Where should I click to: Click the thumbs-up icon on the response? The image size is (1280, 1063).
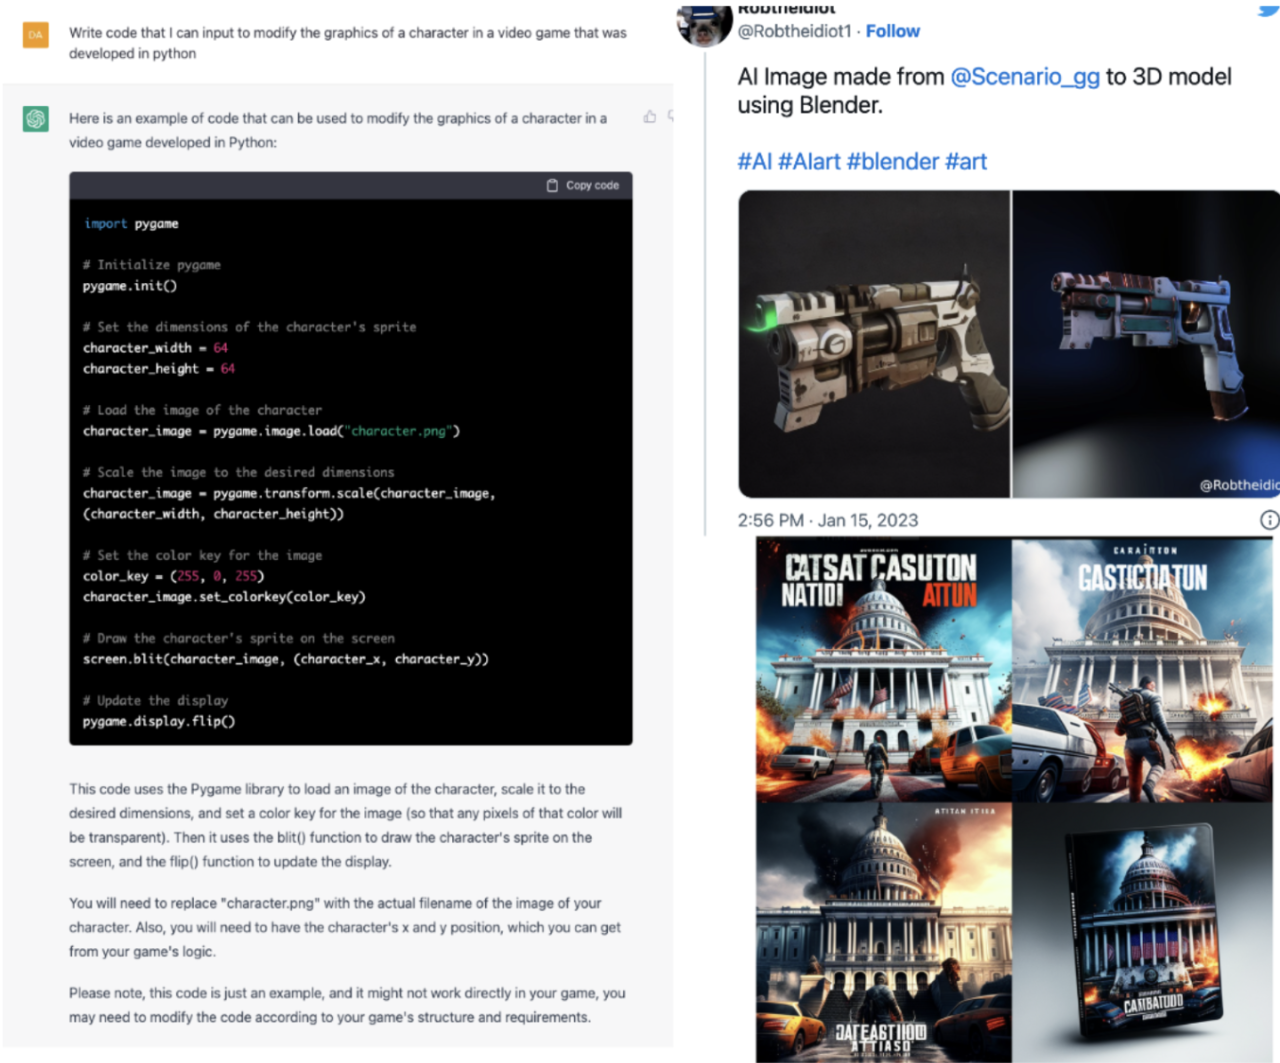click(650, 117)
